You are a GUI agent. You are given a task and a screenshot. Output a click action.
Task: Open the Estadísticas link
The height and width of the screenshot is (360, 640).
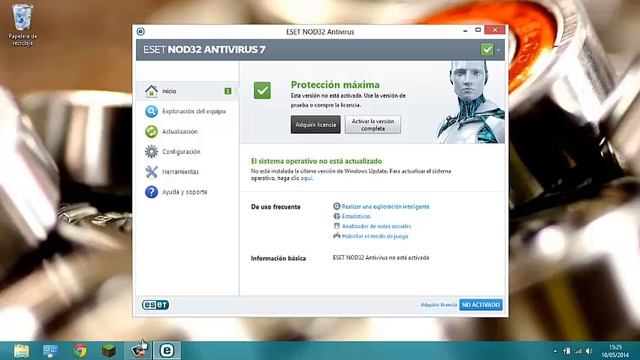356,216
